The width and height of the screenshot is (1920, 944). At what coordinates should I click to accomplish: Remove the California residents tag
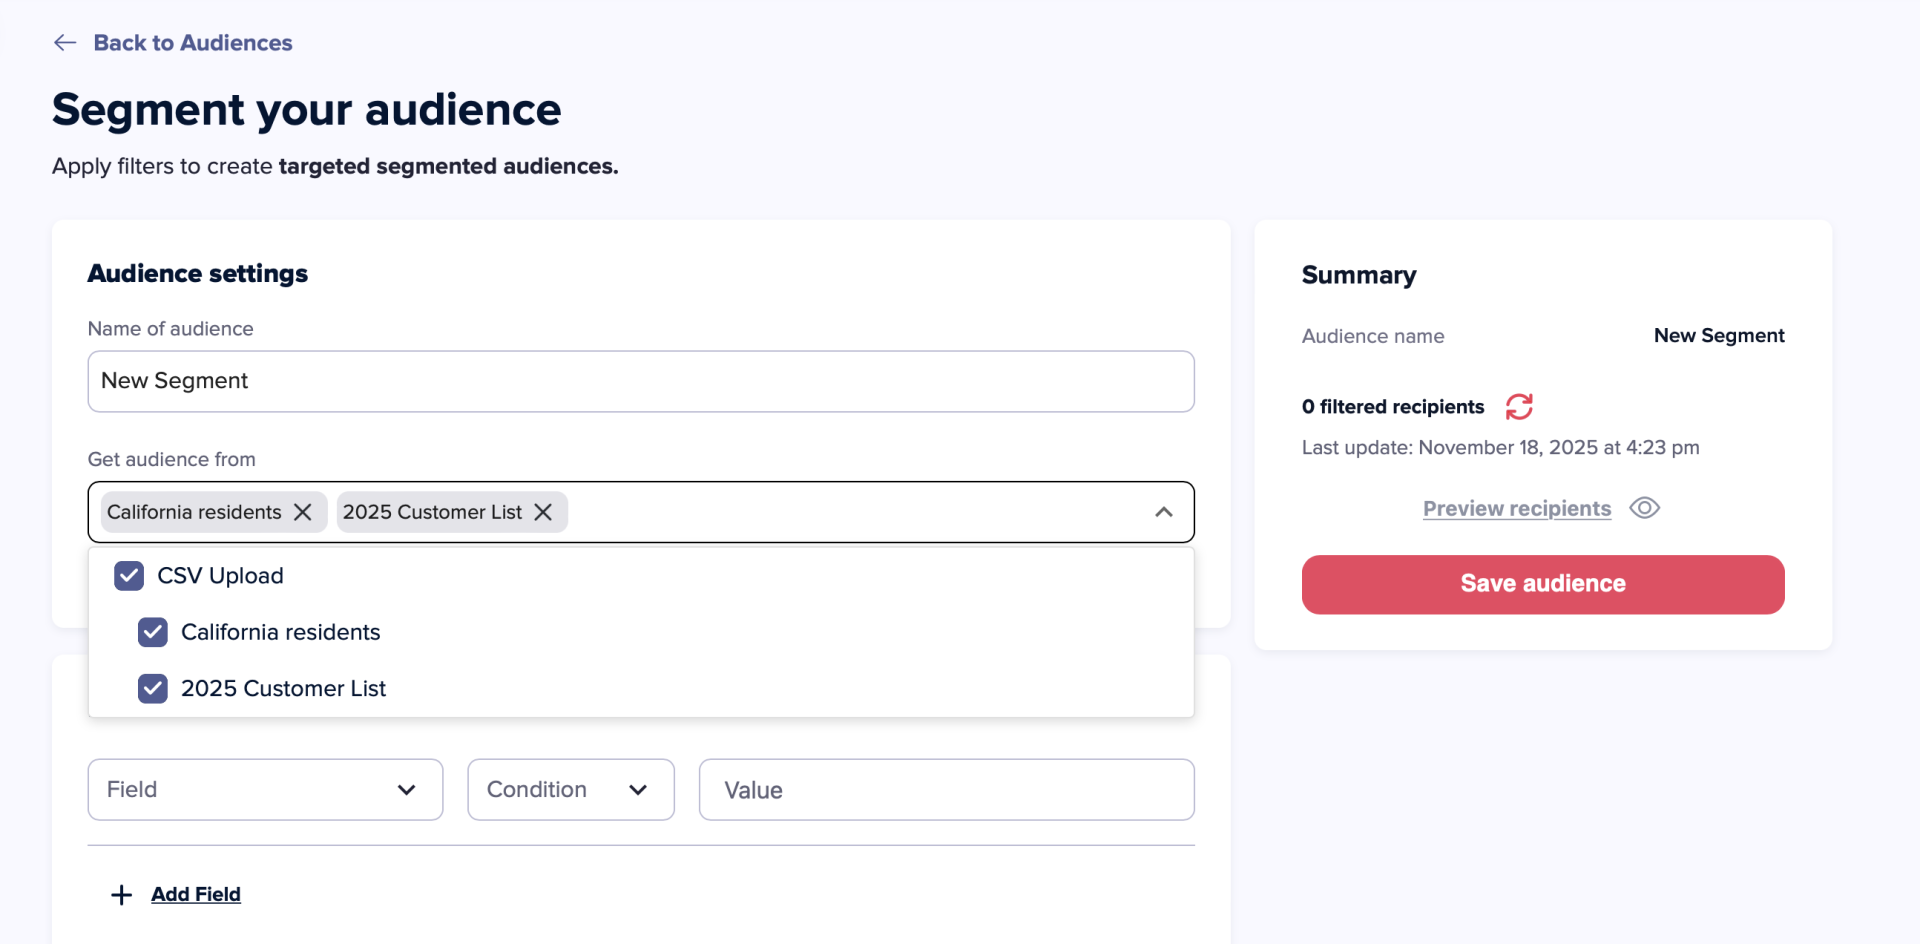tap(303, 512)
